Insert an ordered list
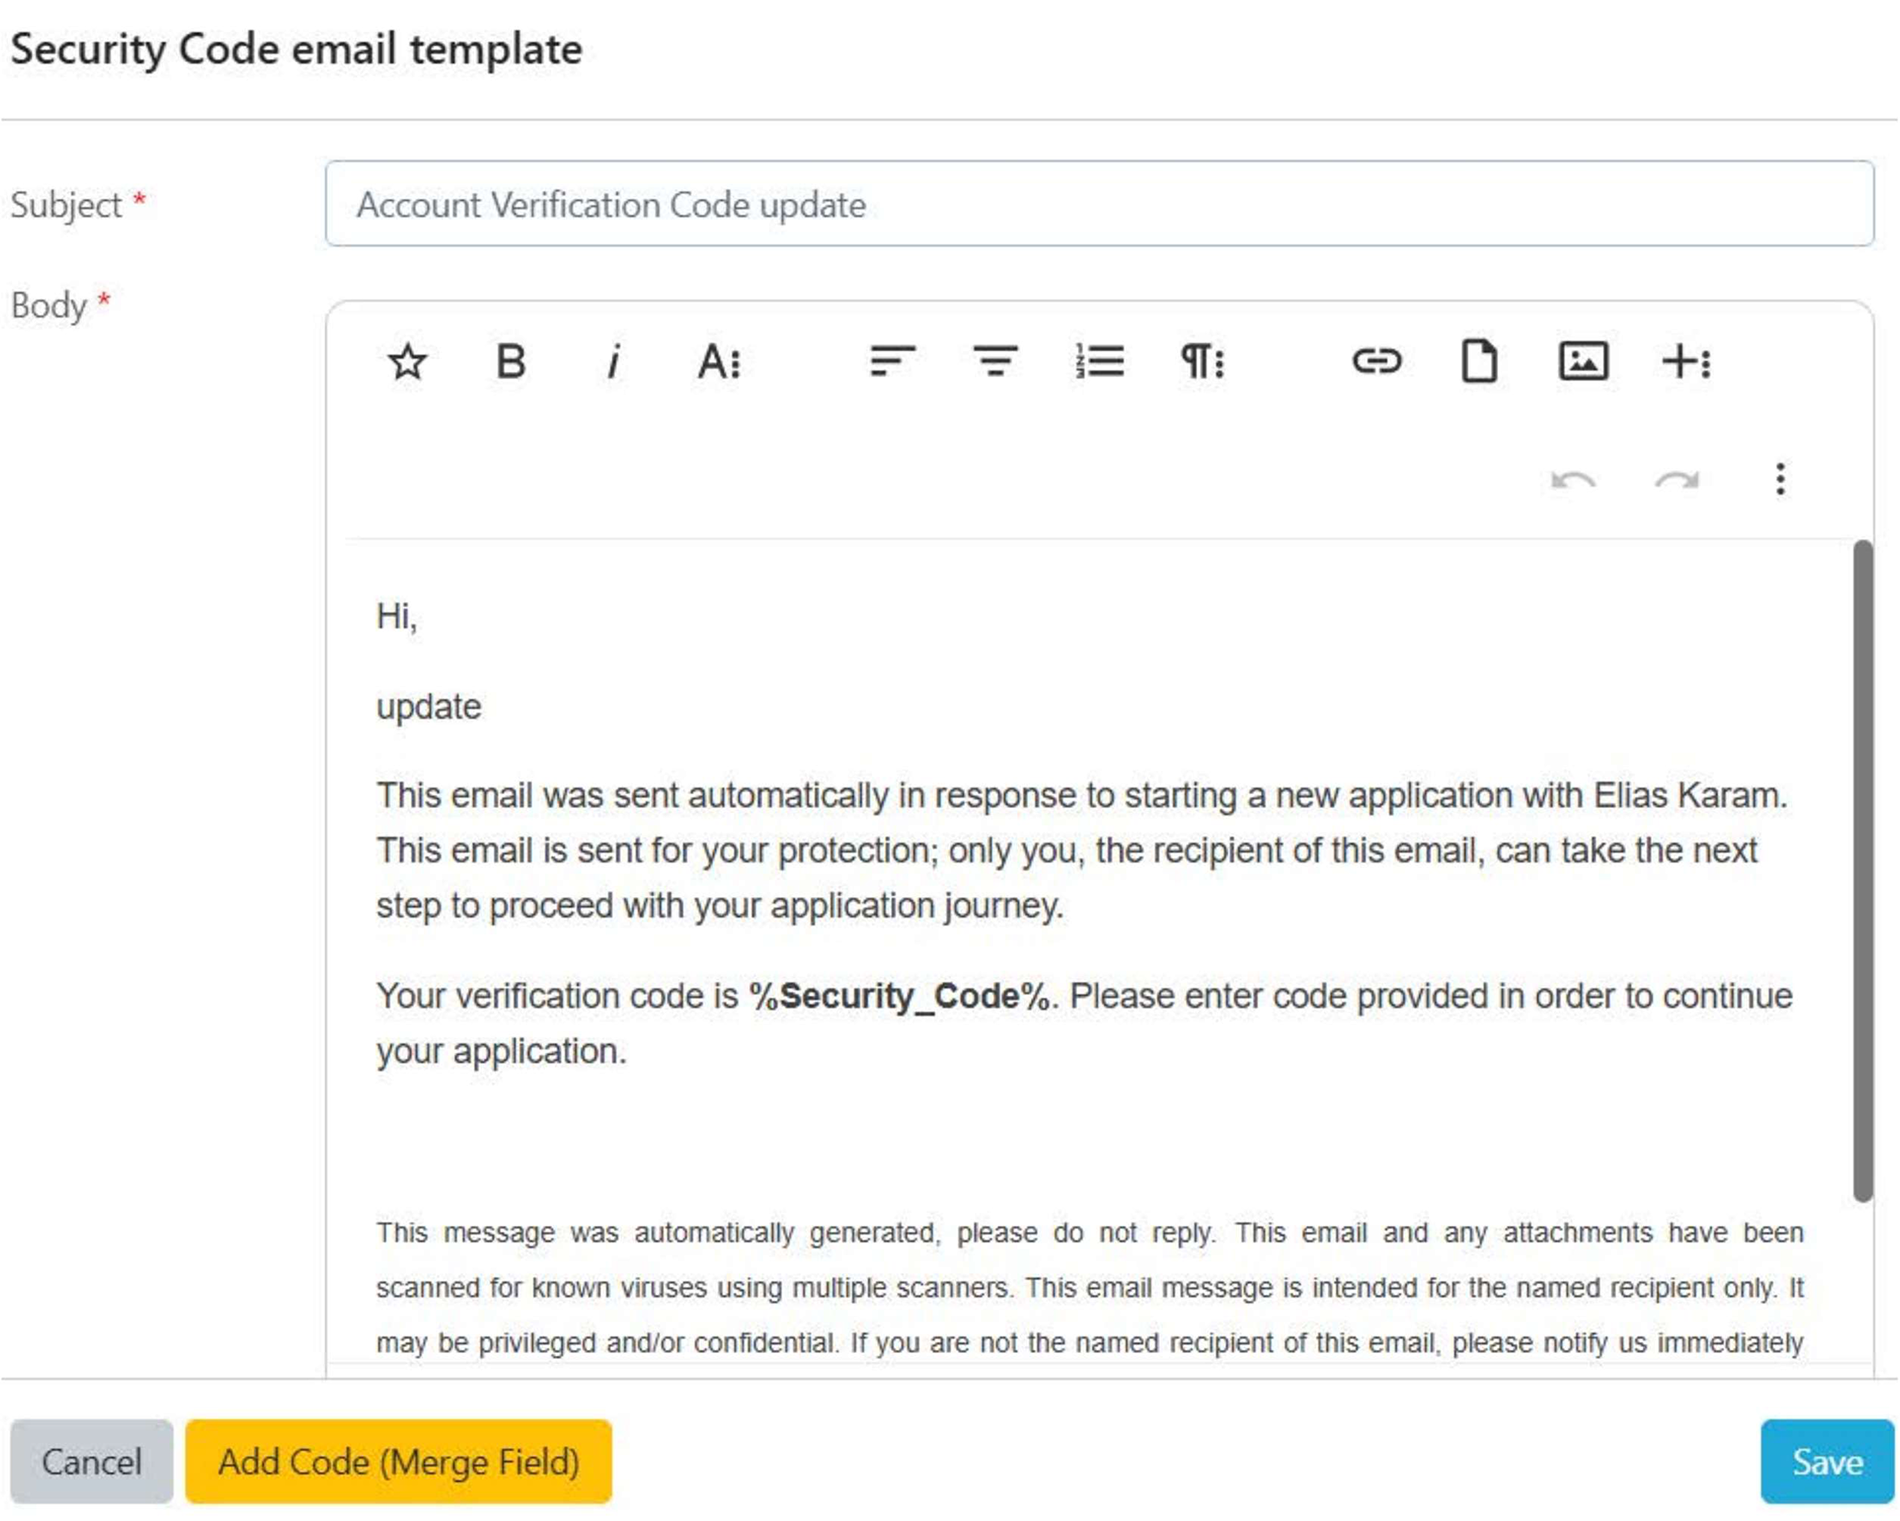Screen dimensions: 1900x1521 tap(1099, 361)
